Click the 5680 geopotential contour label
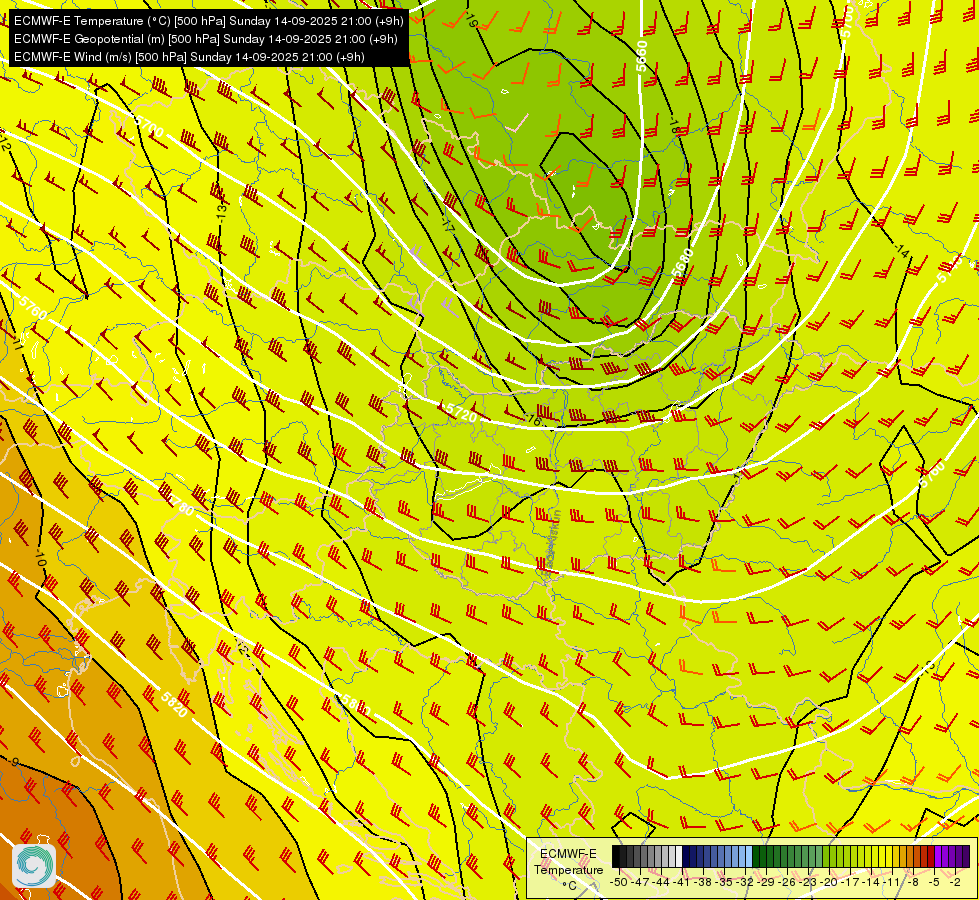Screen dimensions: 979x900 click(683, 262)
